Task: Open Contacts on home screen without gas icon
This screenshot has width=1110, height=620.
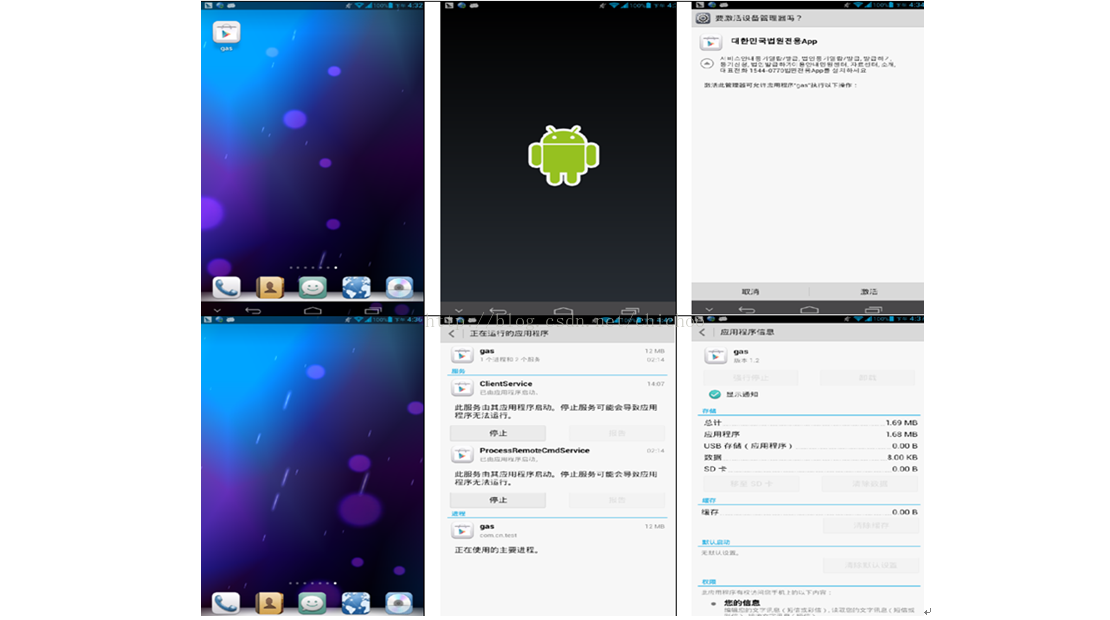Action: coord(270,602)
